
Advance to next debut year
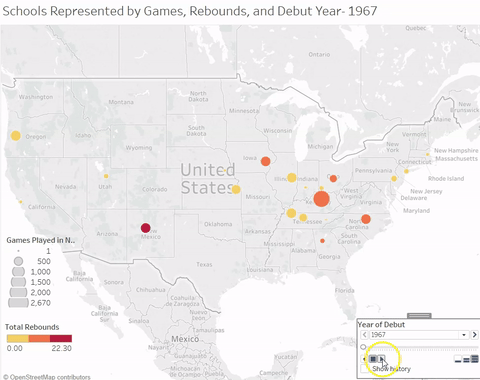[x=474, y=335]
